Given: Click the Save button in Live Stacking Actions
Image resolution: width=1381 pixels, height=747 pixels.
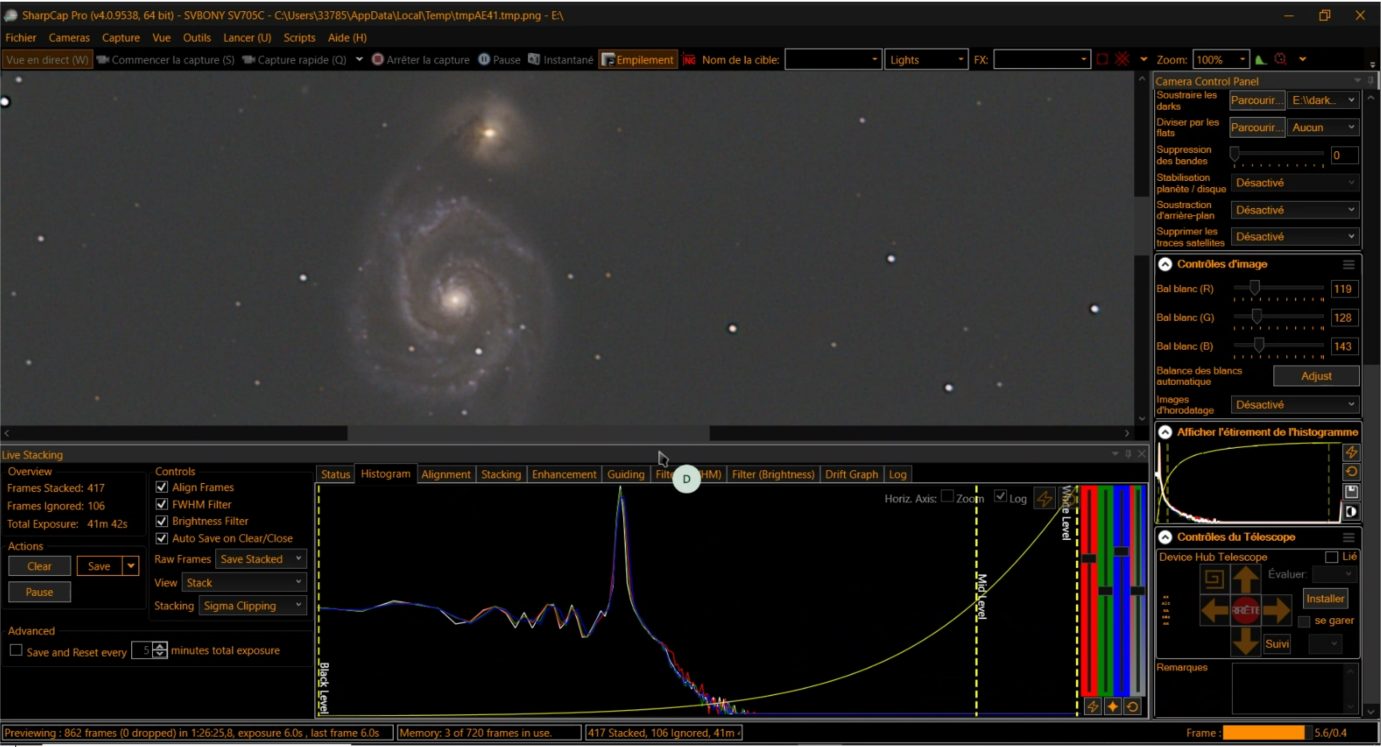Looking at the screenshot, I should click(99, 566).
